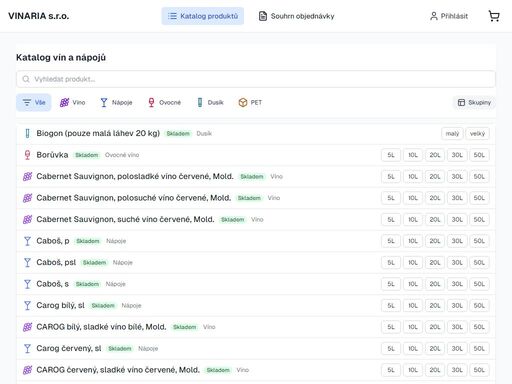
Task: Click grapes icon beside Cabernet Sauvignon polosladké
Action: click(28, 176)
